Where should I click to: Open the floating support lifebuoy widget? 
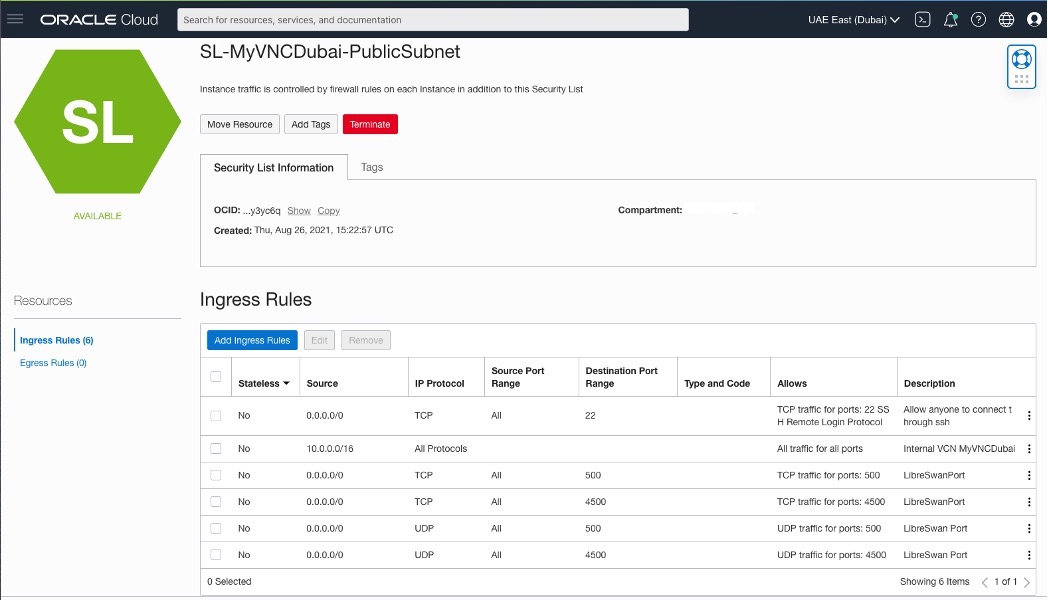click(x=1021, y=59)
